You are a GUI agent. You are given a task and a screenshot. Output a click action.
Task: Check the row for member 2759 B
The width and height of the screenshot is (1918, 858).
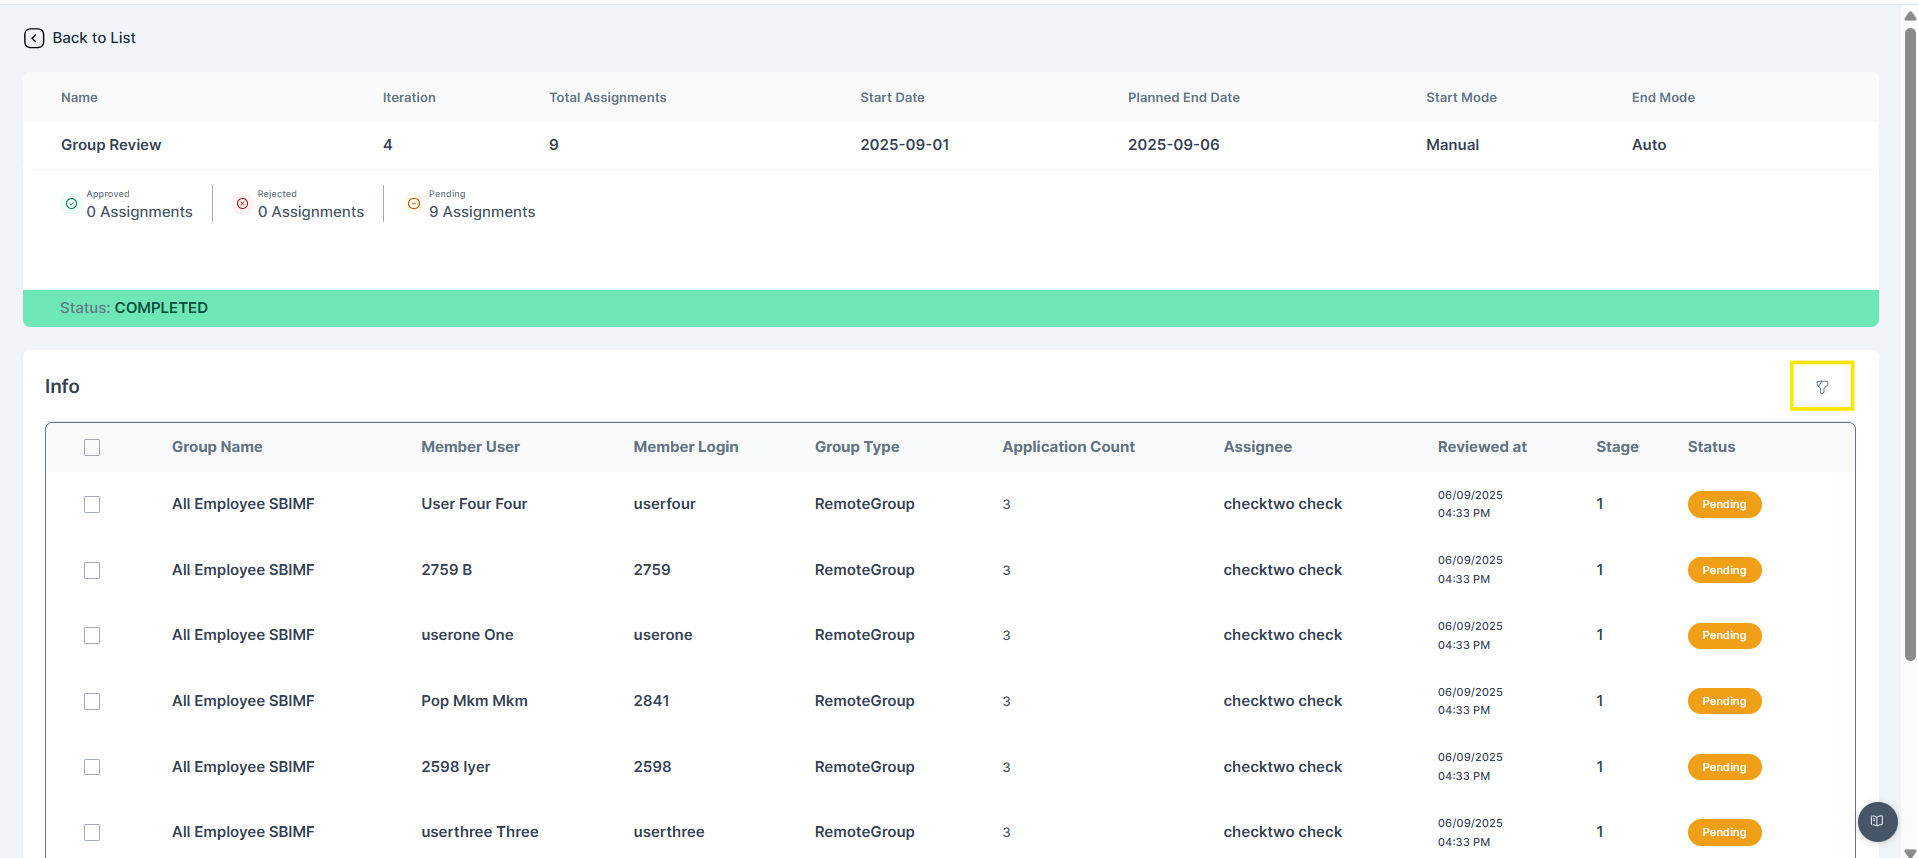[92, 570]
